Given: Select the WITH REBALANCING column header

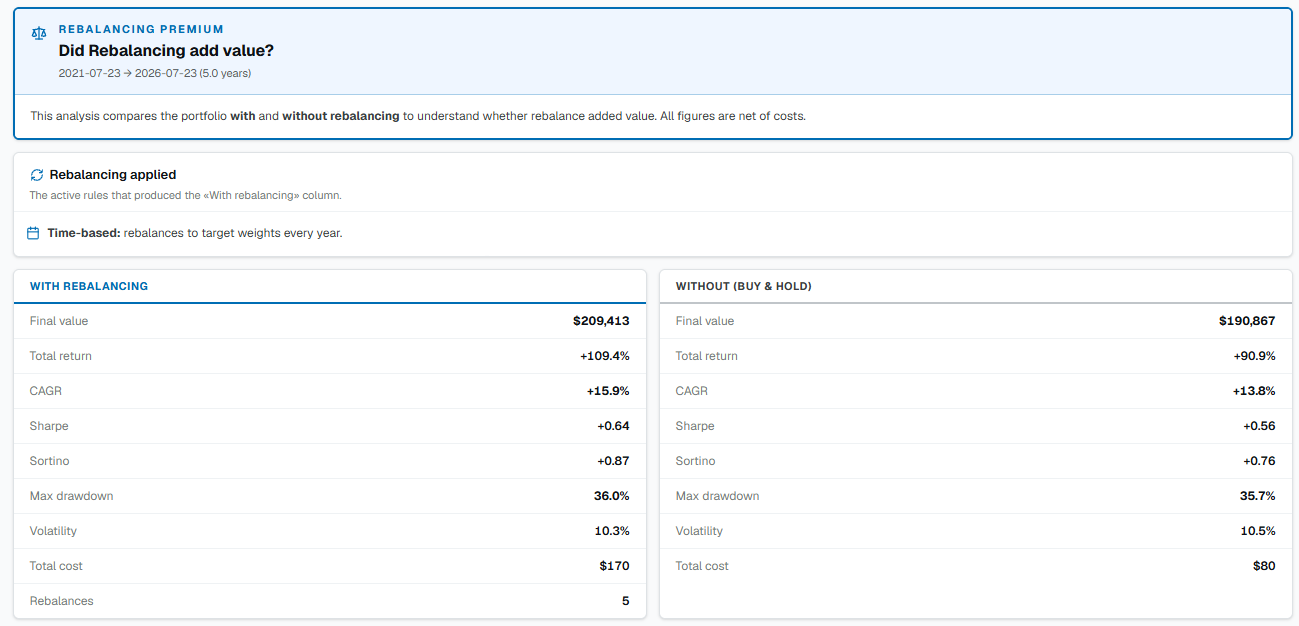Looking at the screenshot, I should 89,286.
